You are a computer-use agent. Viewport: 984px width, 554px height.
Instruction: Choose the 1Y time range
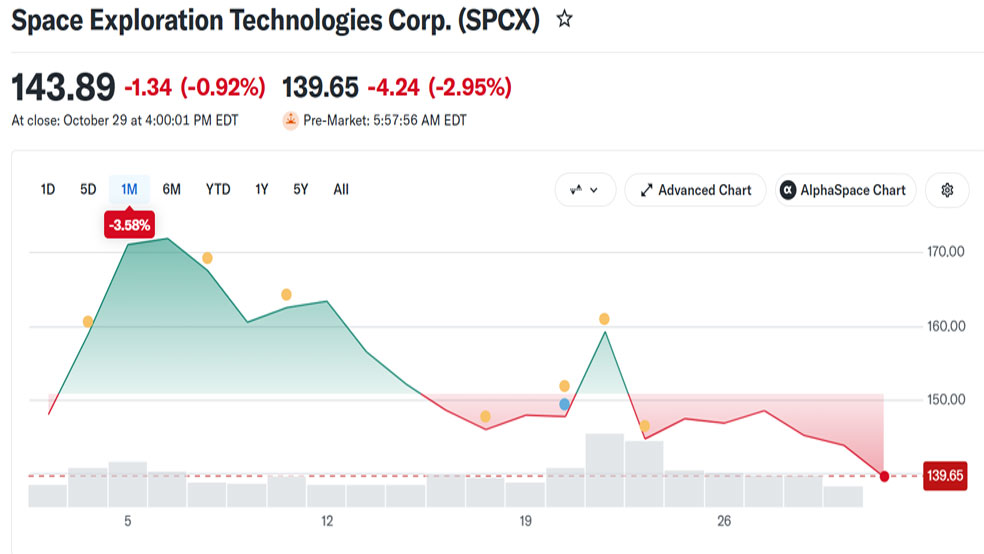click(x=262, y=189)
